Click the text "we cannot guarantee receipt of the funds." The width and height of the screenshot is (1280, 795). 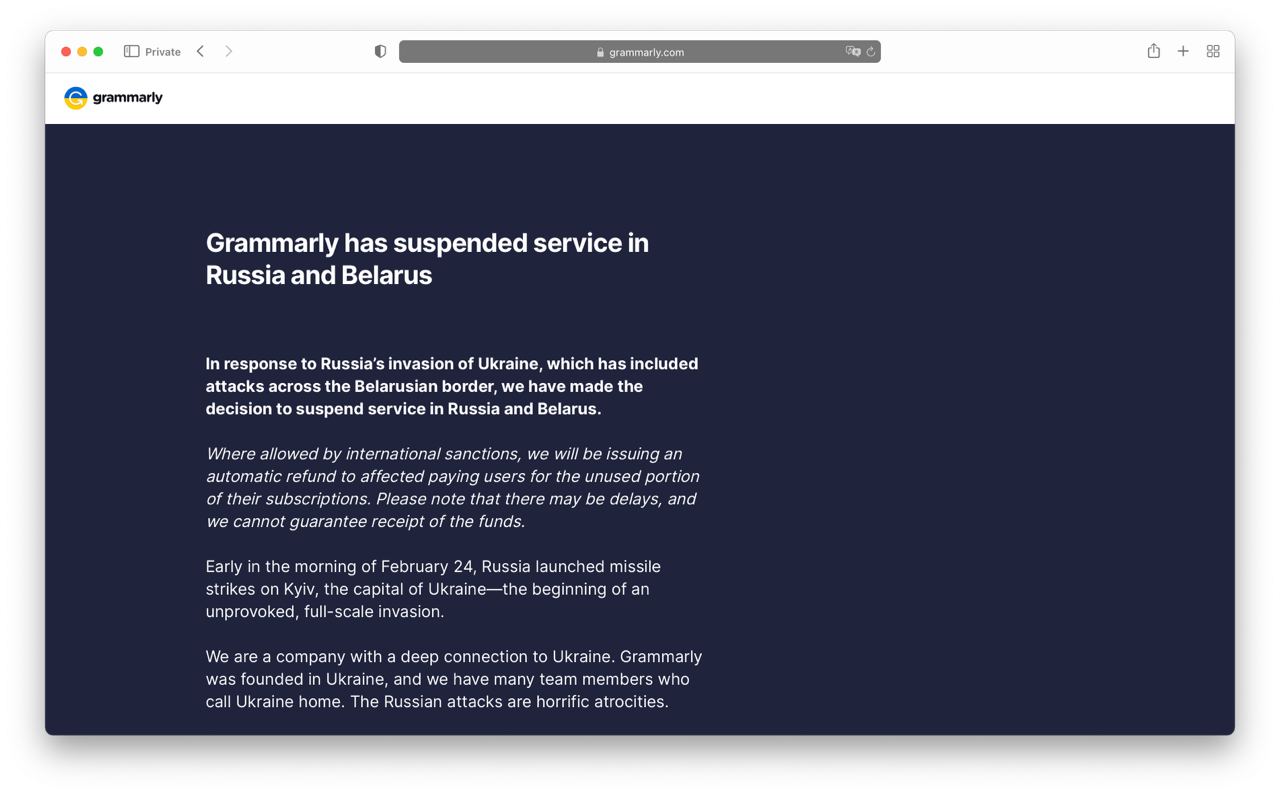[x=365, y=522]
